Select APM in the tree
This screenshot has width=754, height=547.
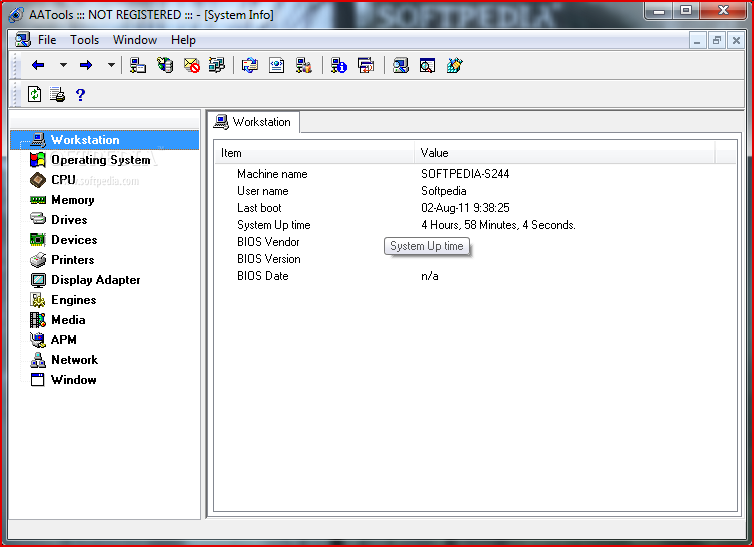(x=63, y=340)
